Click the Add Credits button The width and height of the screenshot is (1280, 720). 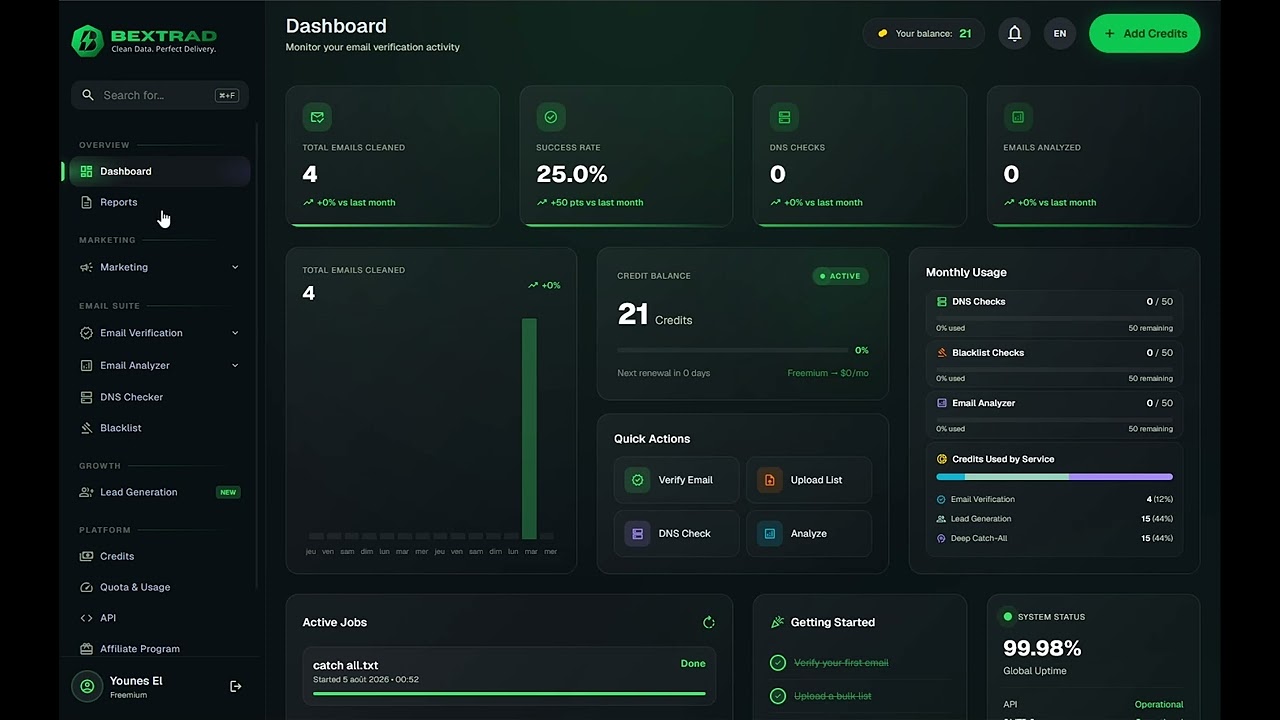coord(1145,33)
